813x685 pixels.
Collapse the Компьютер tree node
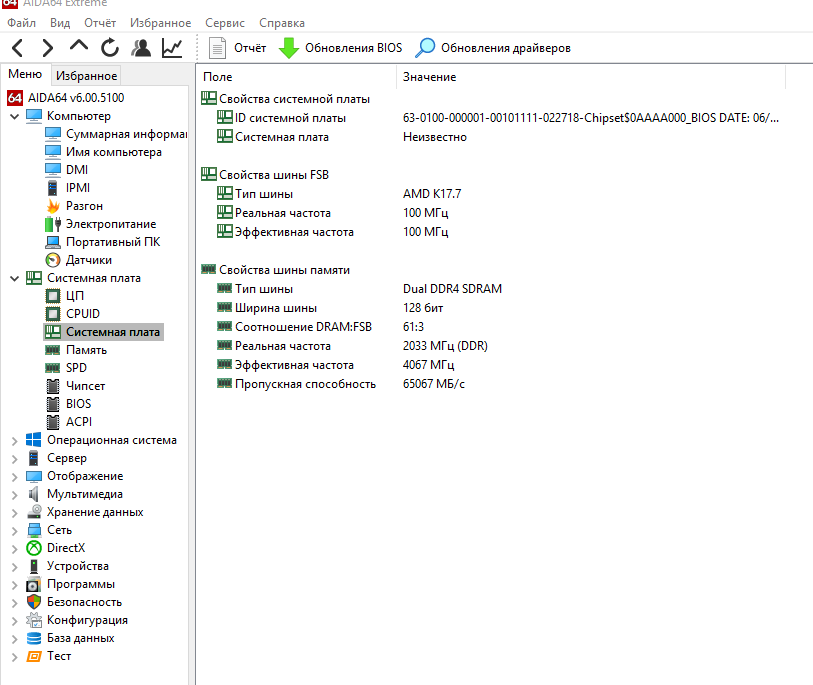[15, 116]
